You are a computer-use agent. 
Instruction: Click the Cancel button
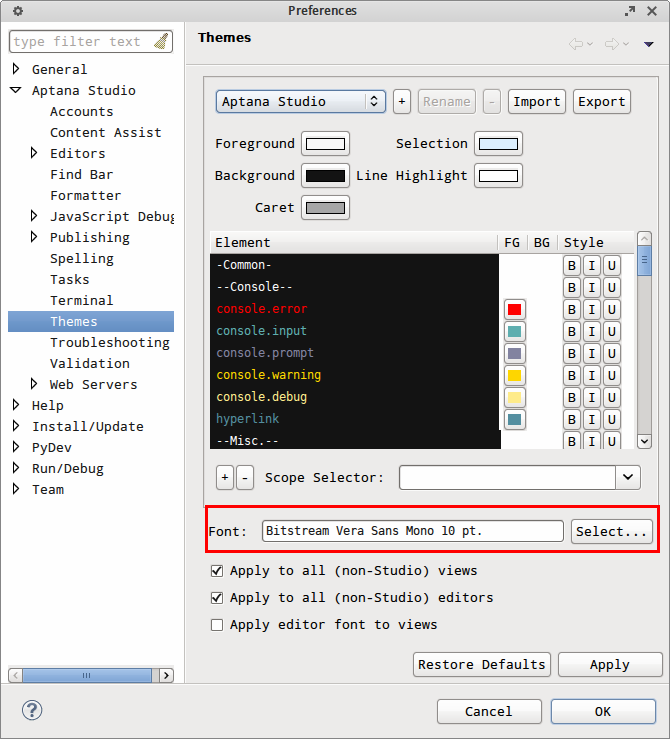point(489,711)
